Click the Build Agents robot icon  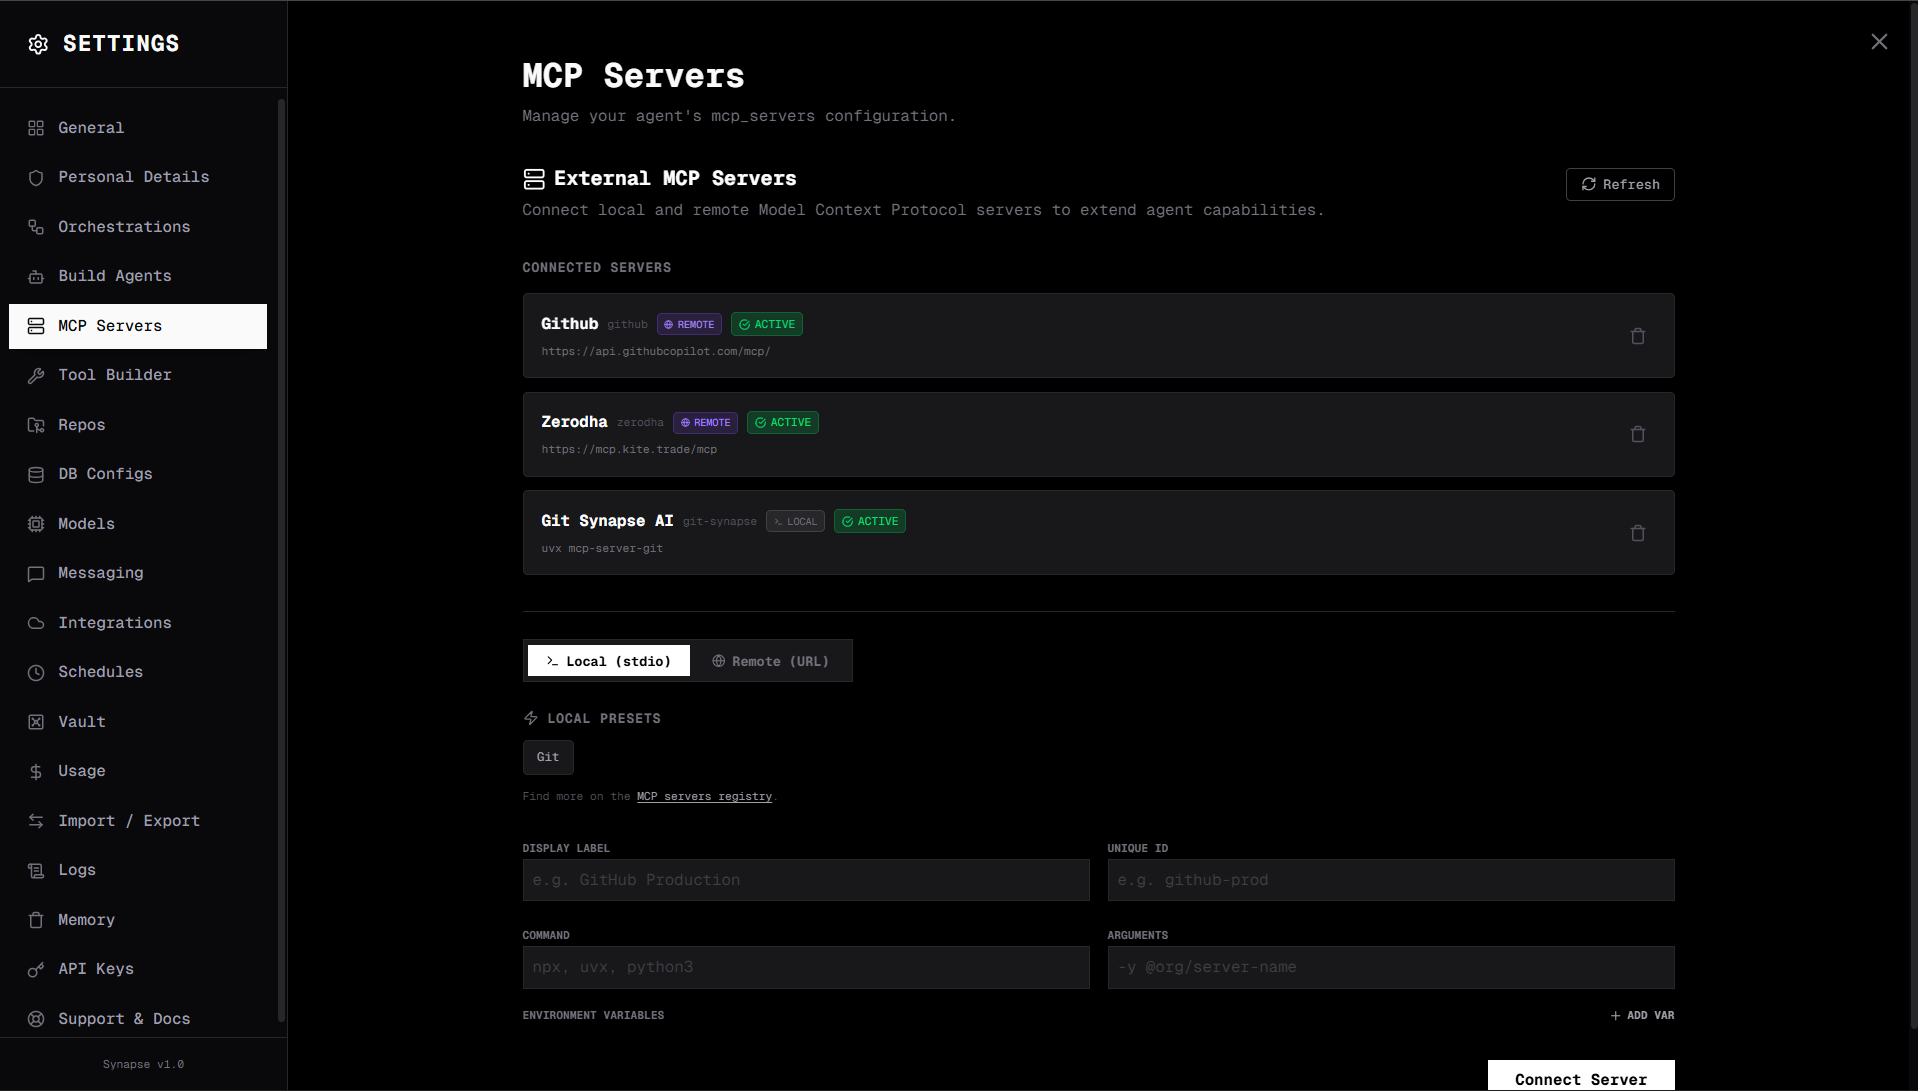tap(36, 276)
